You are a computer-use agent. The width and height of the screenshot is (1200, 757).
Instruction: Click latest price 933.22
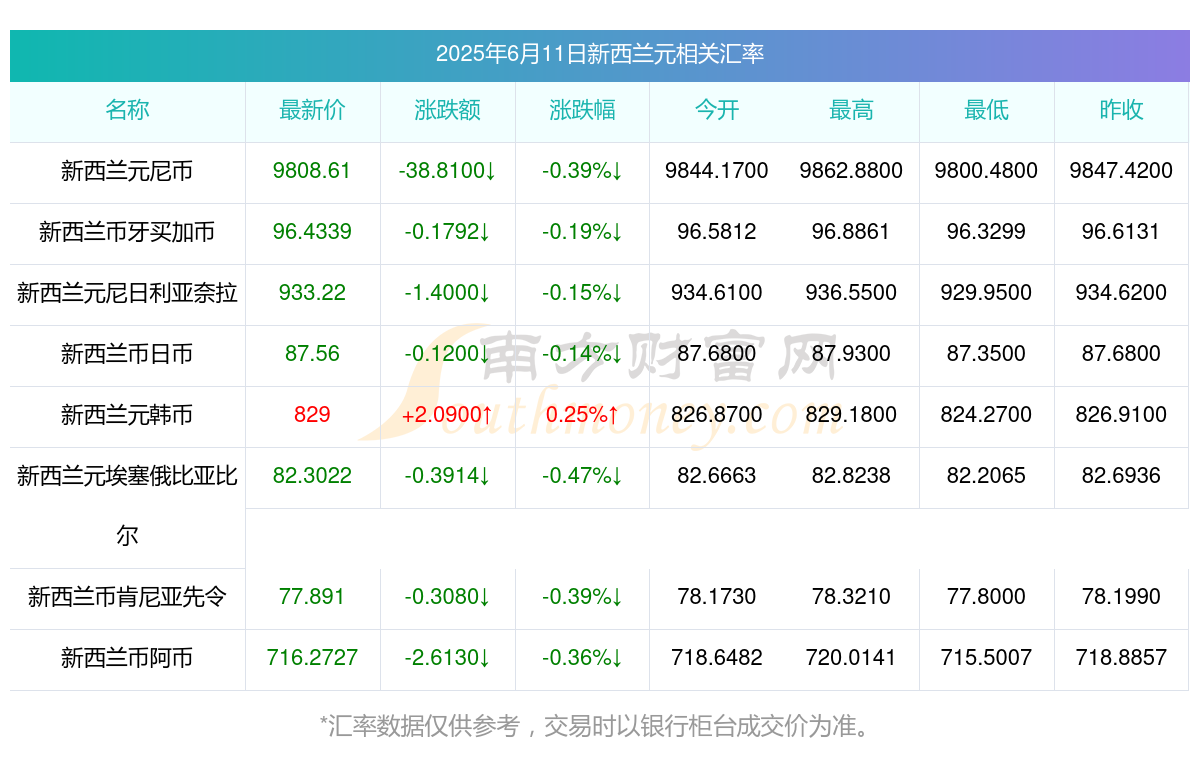tap(312, 293)
